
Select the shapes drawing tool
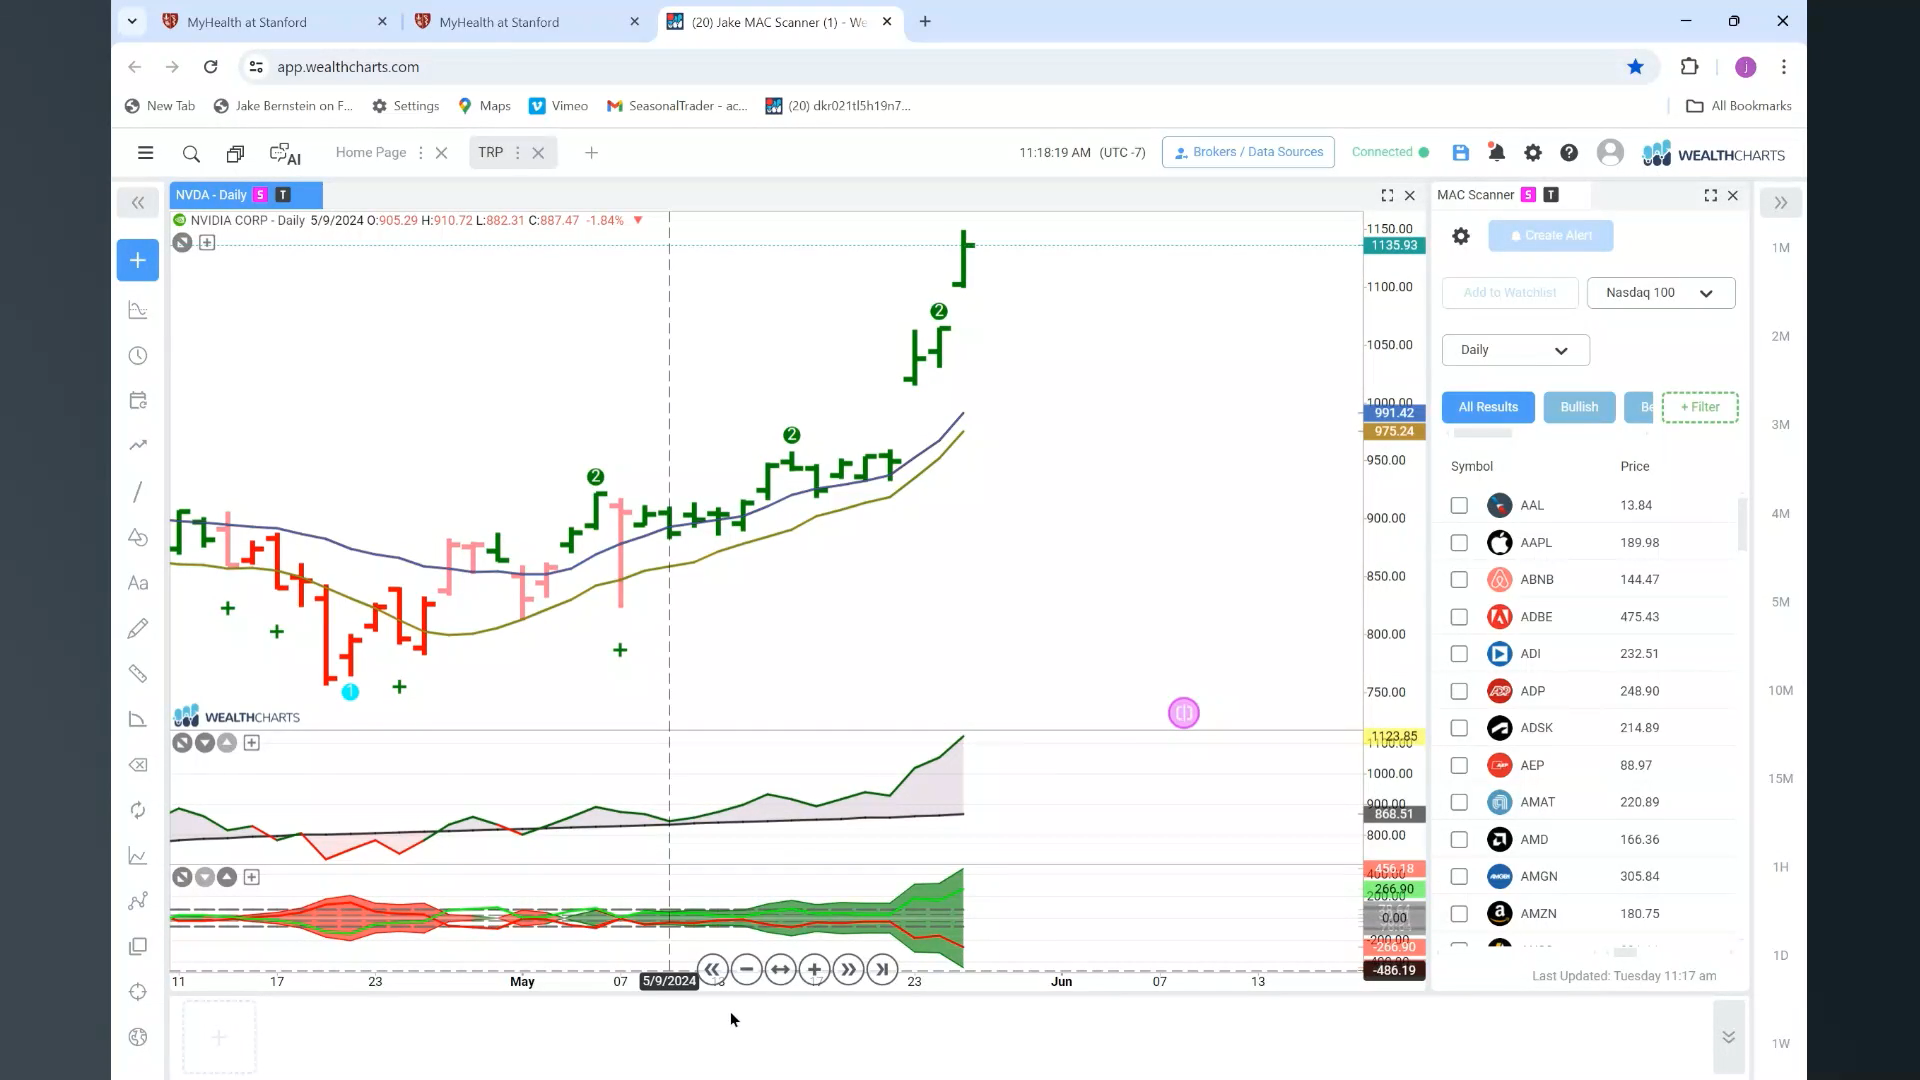tap(138, 537)
